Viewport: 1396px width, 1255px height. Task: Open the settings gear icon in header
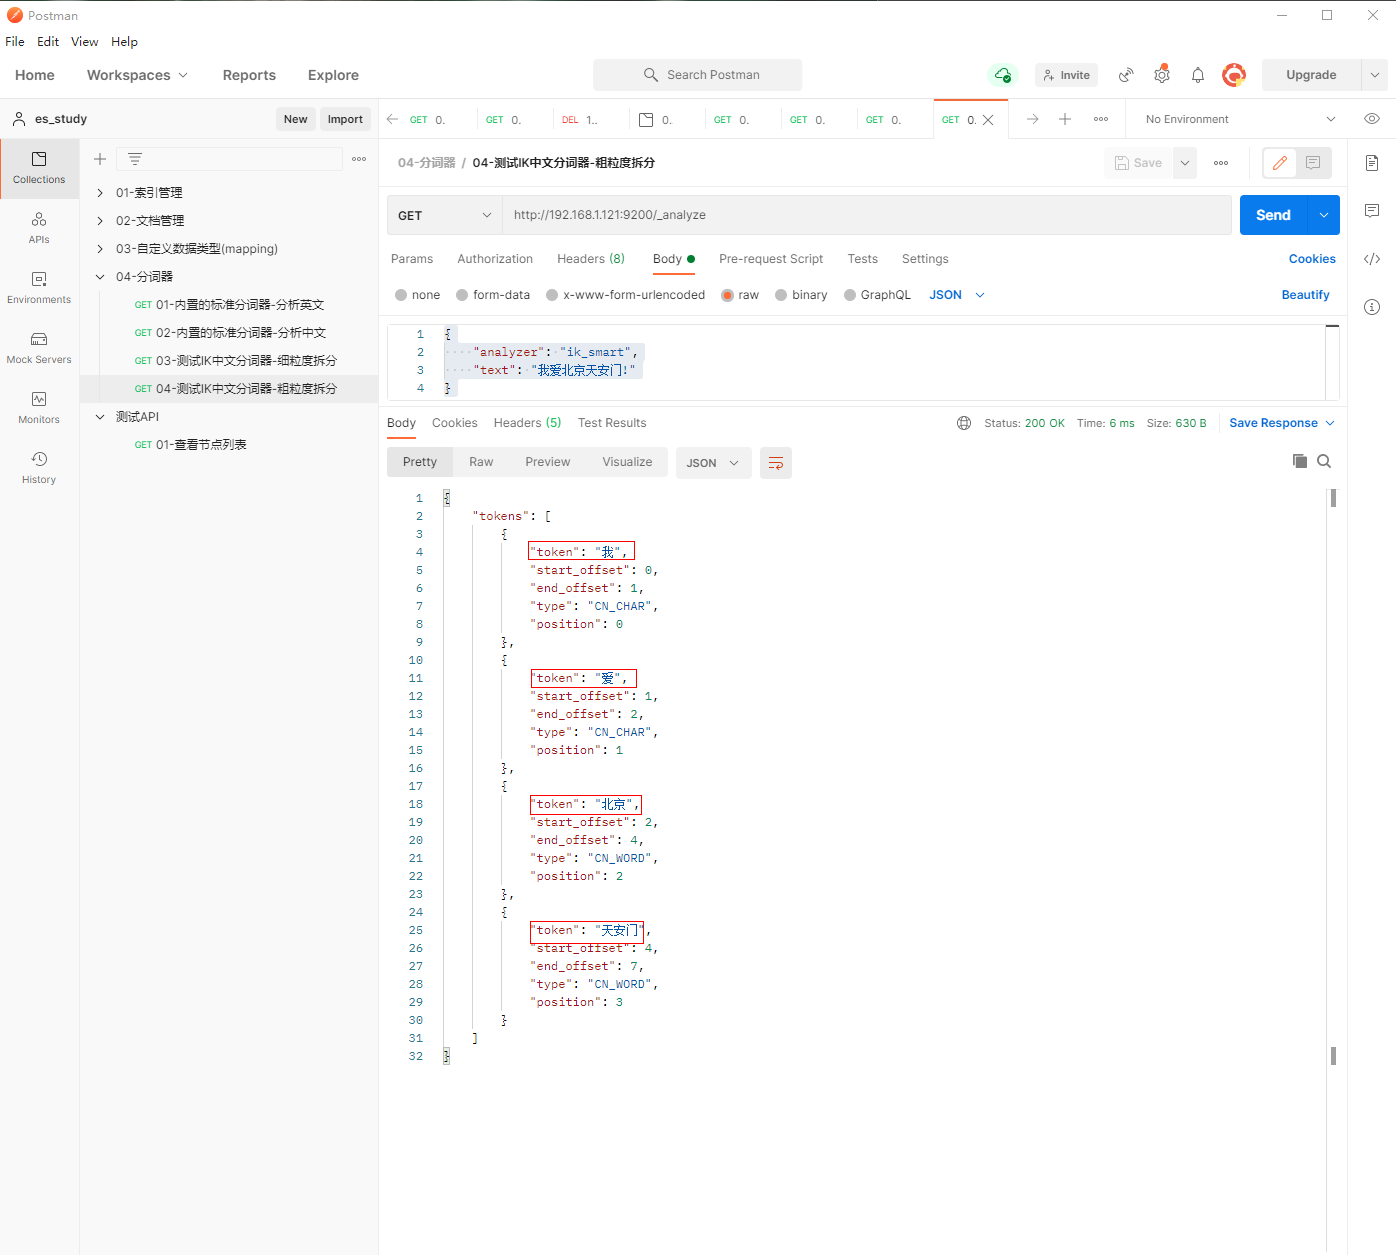click(x=1161, y=75)
